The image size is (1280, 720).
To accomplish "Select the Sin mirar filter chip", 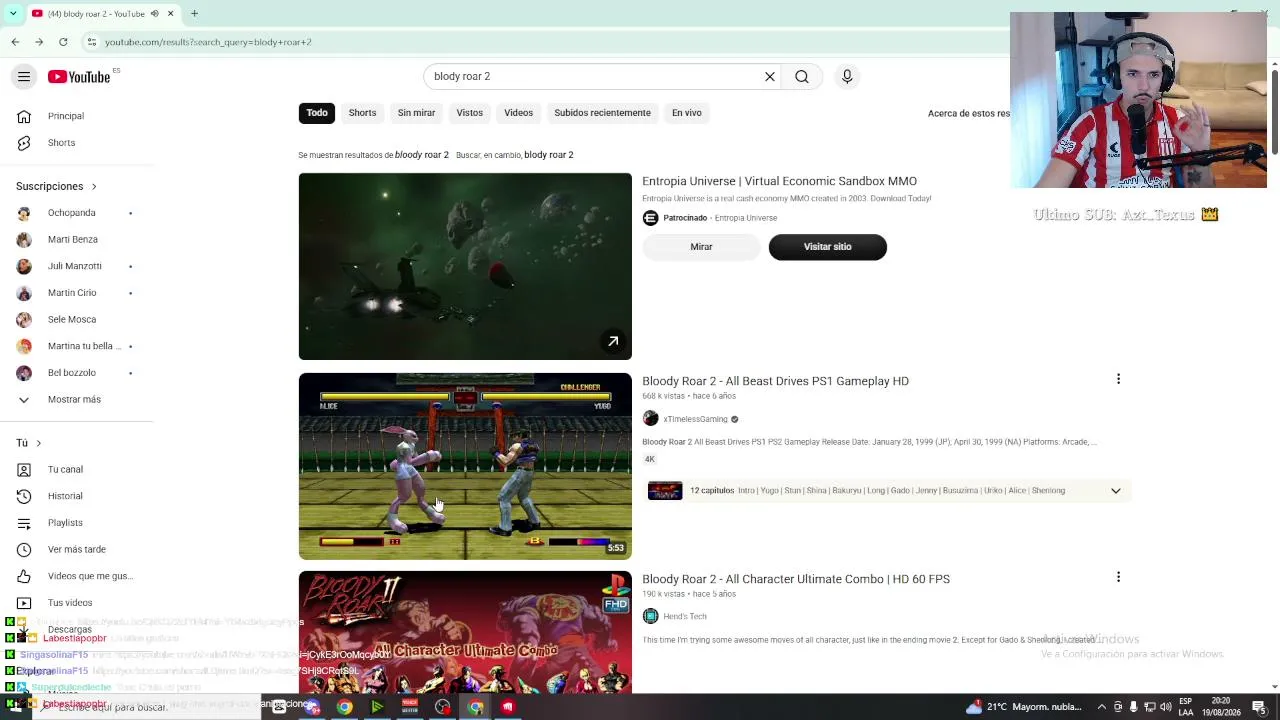I will (x=416, y=113).
